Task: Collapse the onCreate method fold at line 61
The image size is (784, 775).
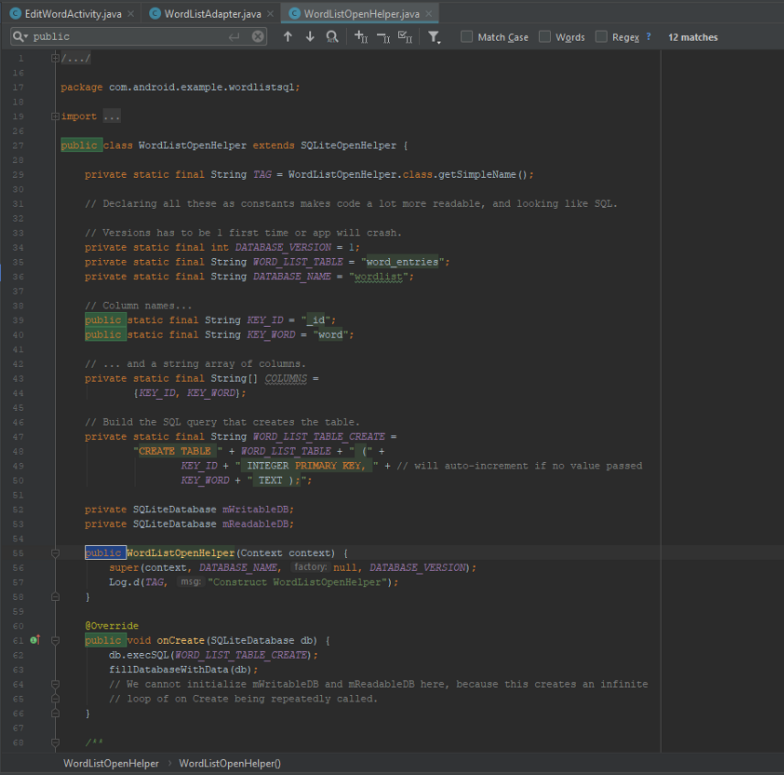Action: (55, 640)
